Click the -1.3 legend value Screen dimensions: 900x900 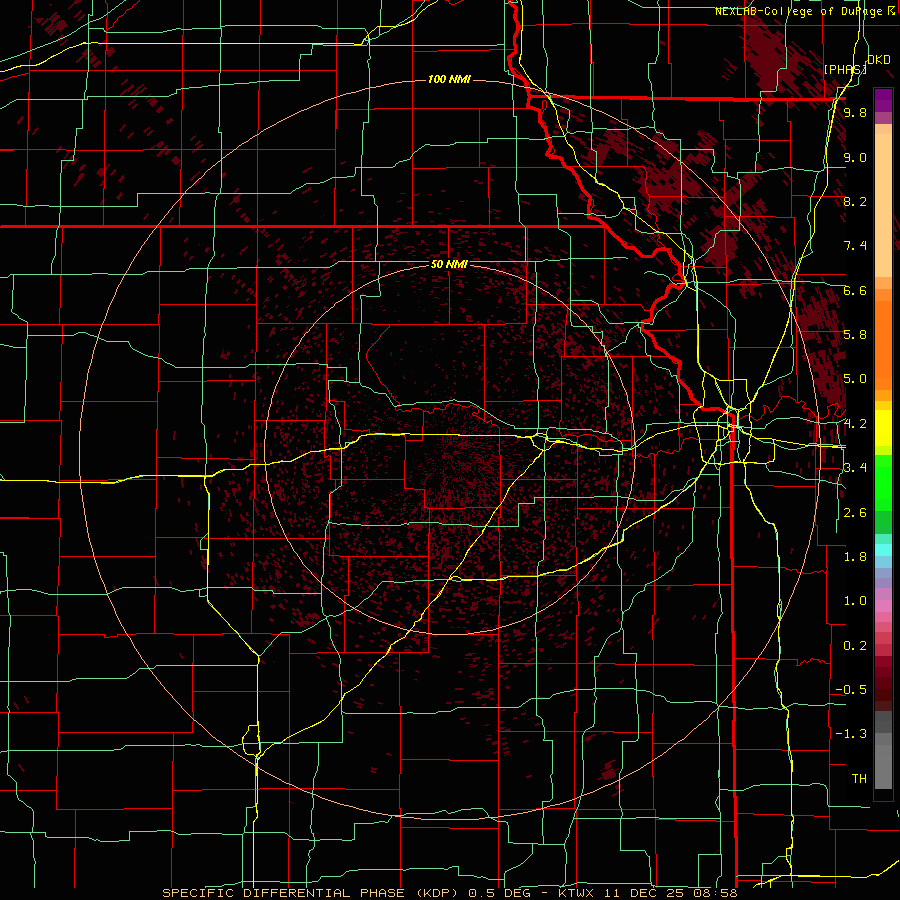pyautogui.click(x=851, y=734)
